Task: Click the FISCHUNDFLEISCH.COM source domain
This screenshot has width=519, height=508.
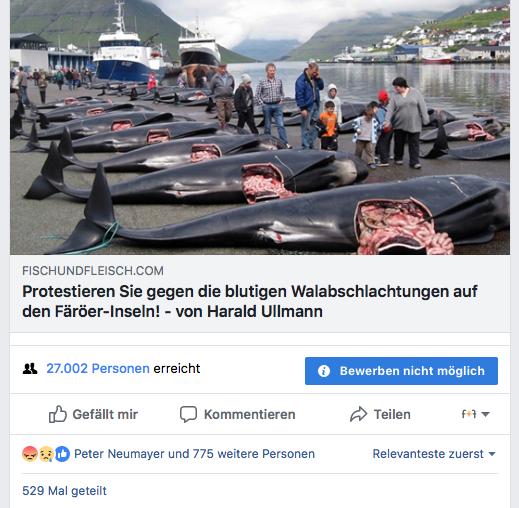Action: click(93, 271)
